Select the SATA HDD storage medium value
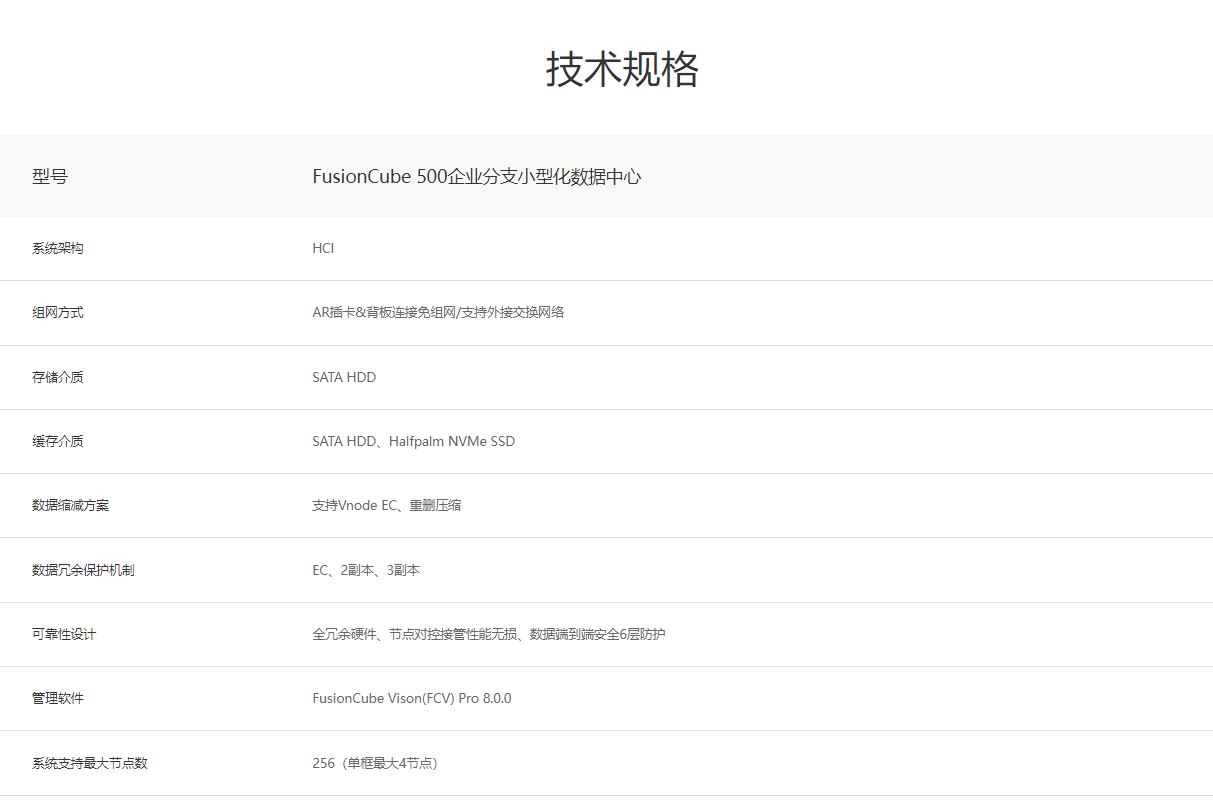This screenshot has width=1213, height=802. point(344,377)
